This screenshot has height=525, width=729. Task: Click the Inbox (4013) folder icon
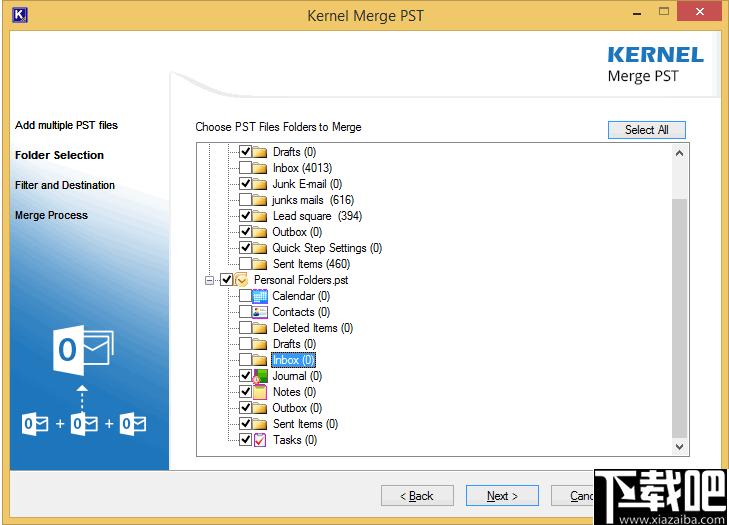pyautogui.click(x=259, y=168)
